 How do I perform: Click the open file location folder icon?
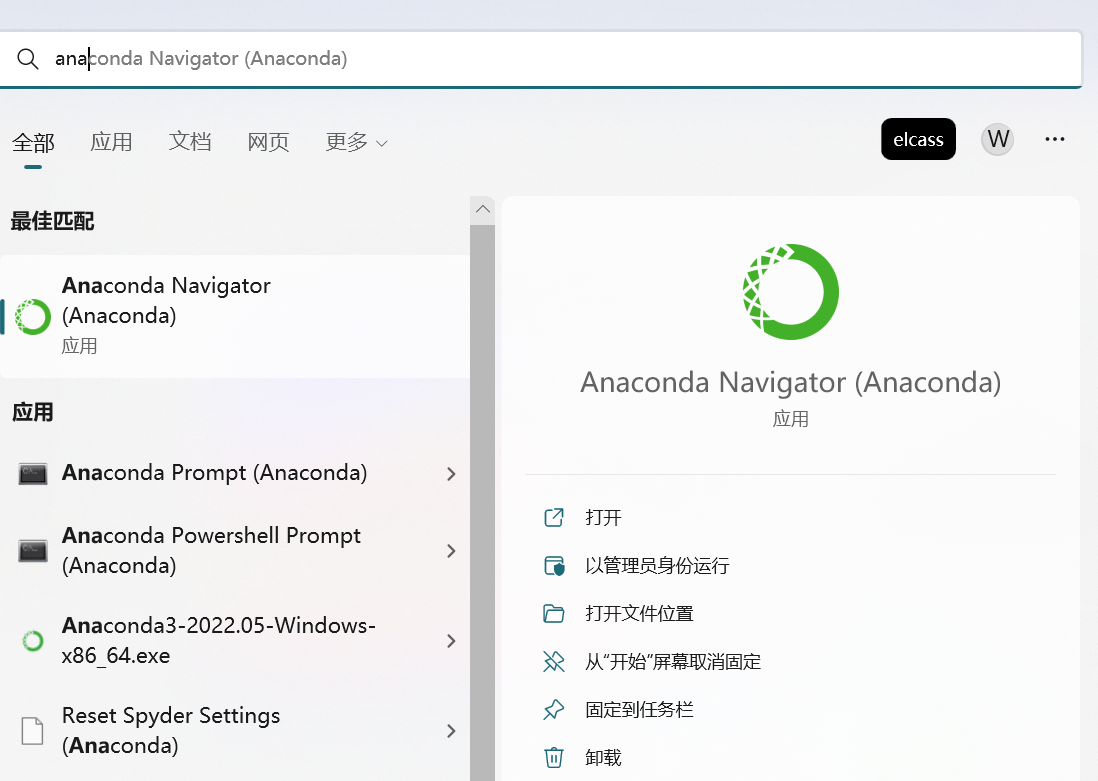[553, 614]
